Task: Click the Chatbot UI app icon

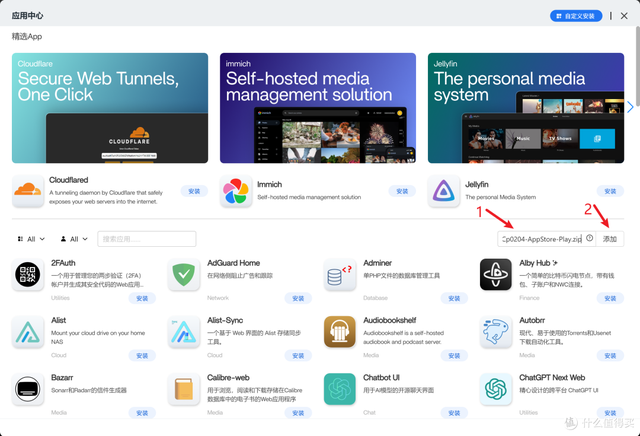Action: coord(340,389)
